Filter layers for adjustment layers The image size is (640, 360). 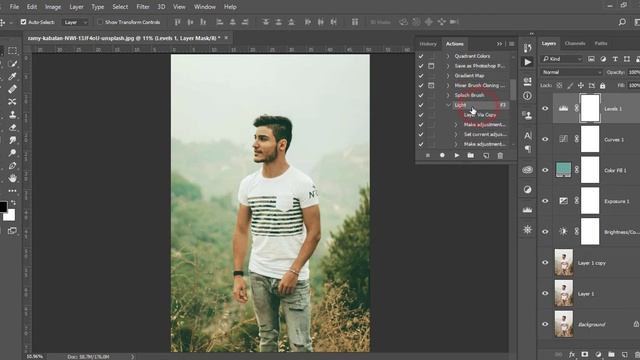pos(603,59)
